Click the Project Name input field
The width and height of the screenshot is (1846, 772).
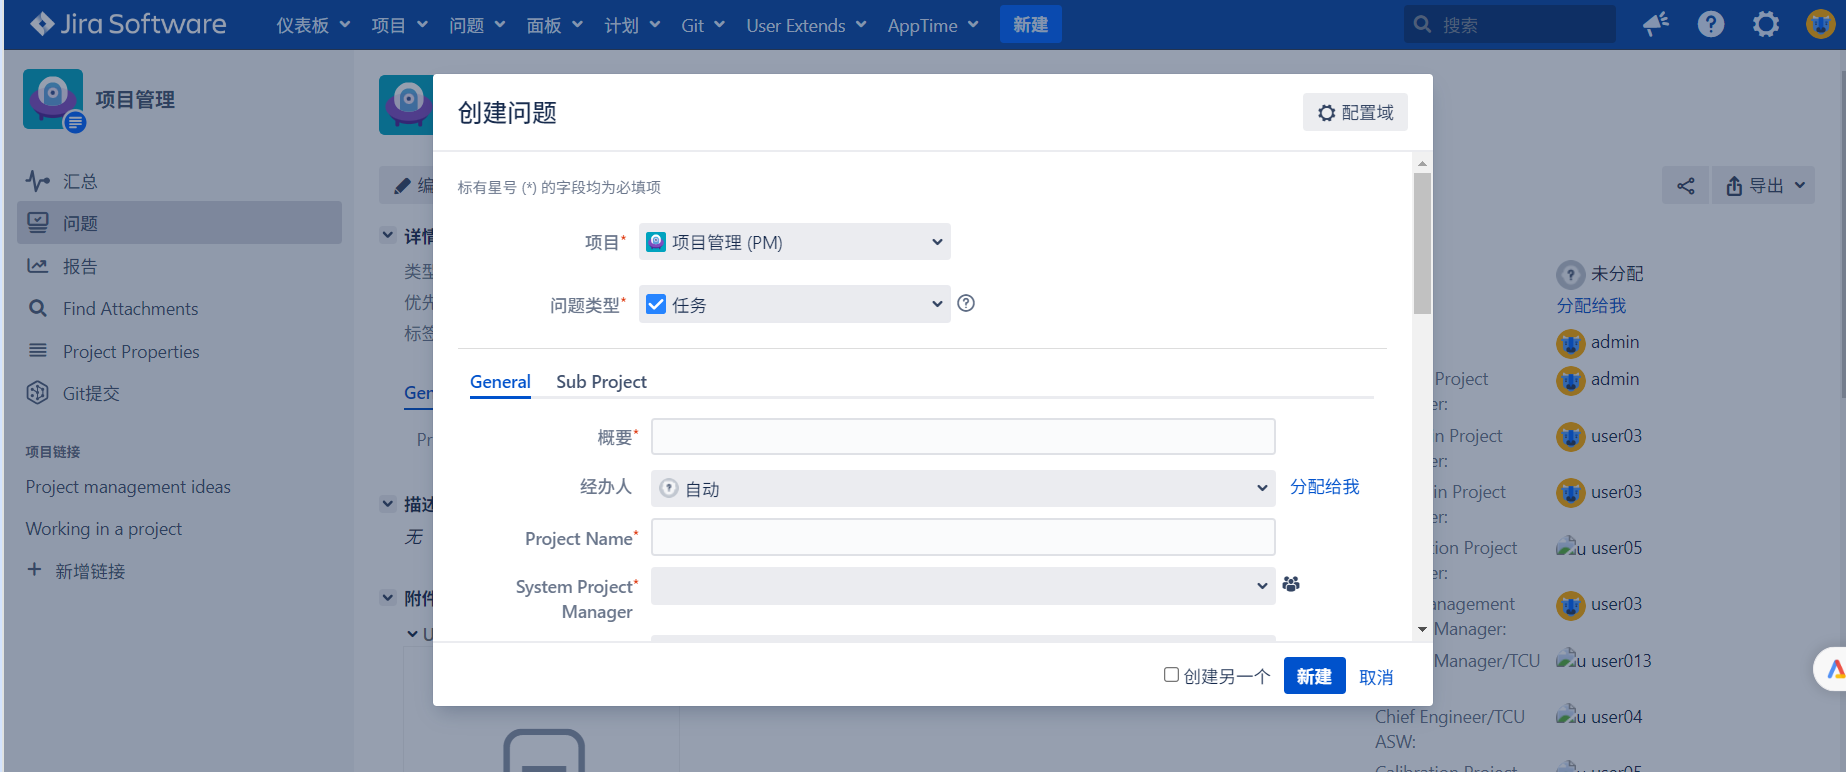963,536
